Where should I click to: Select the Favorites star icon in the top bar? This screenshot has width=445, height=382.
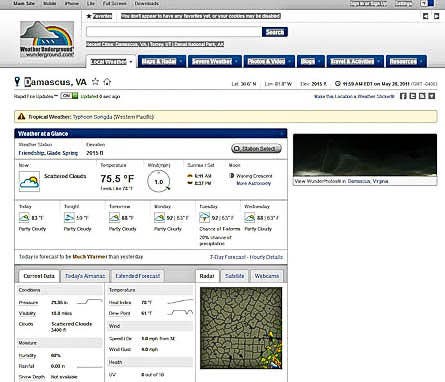click(x=89, y=16)
